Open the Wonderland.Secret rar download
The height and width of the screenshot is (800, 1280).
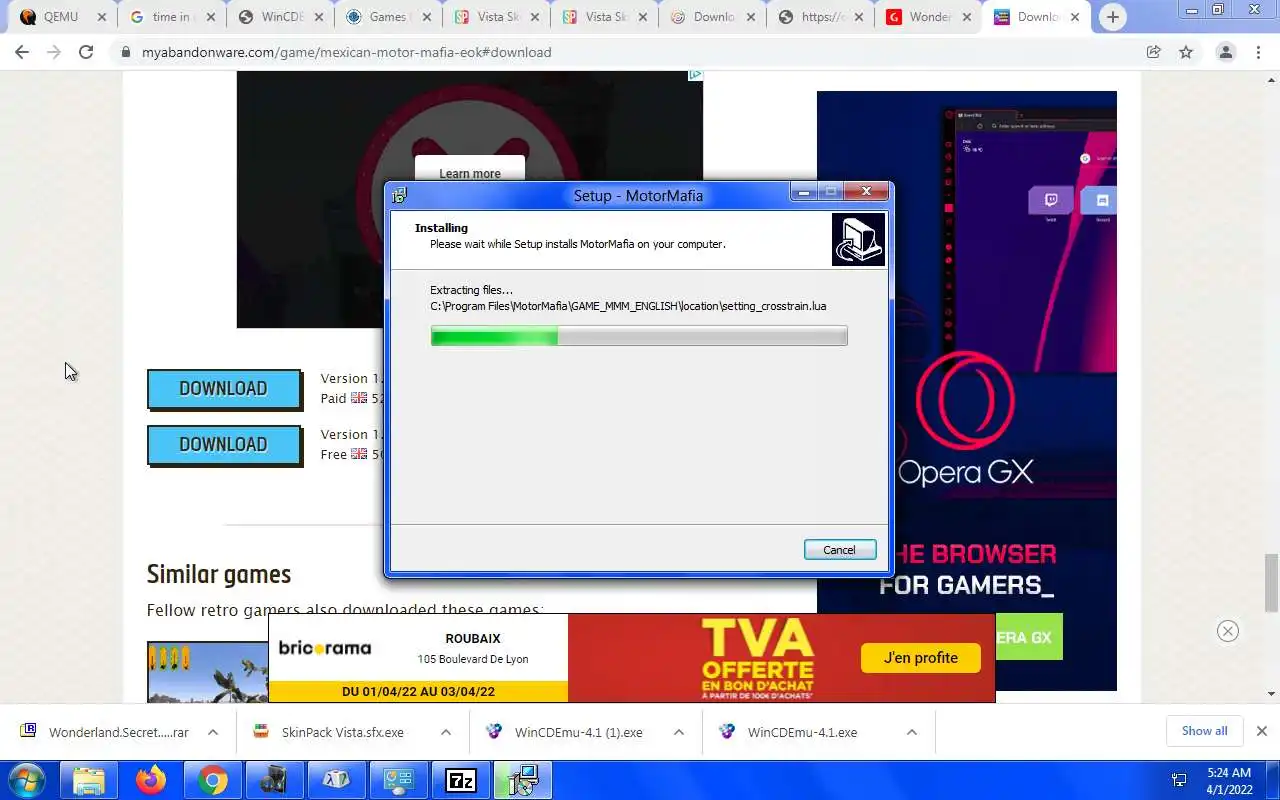[105, 732]
